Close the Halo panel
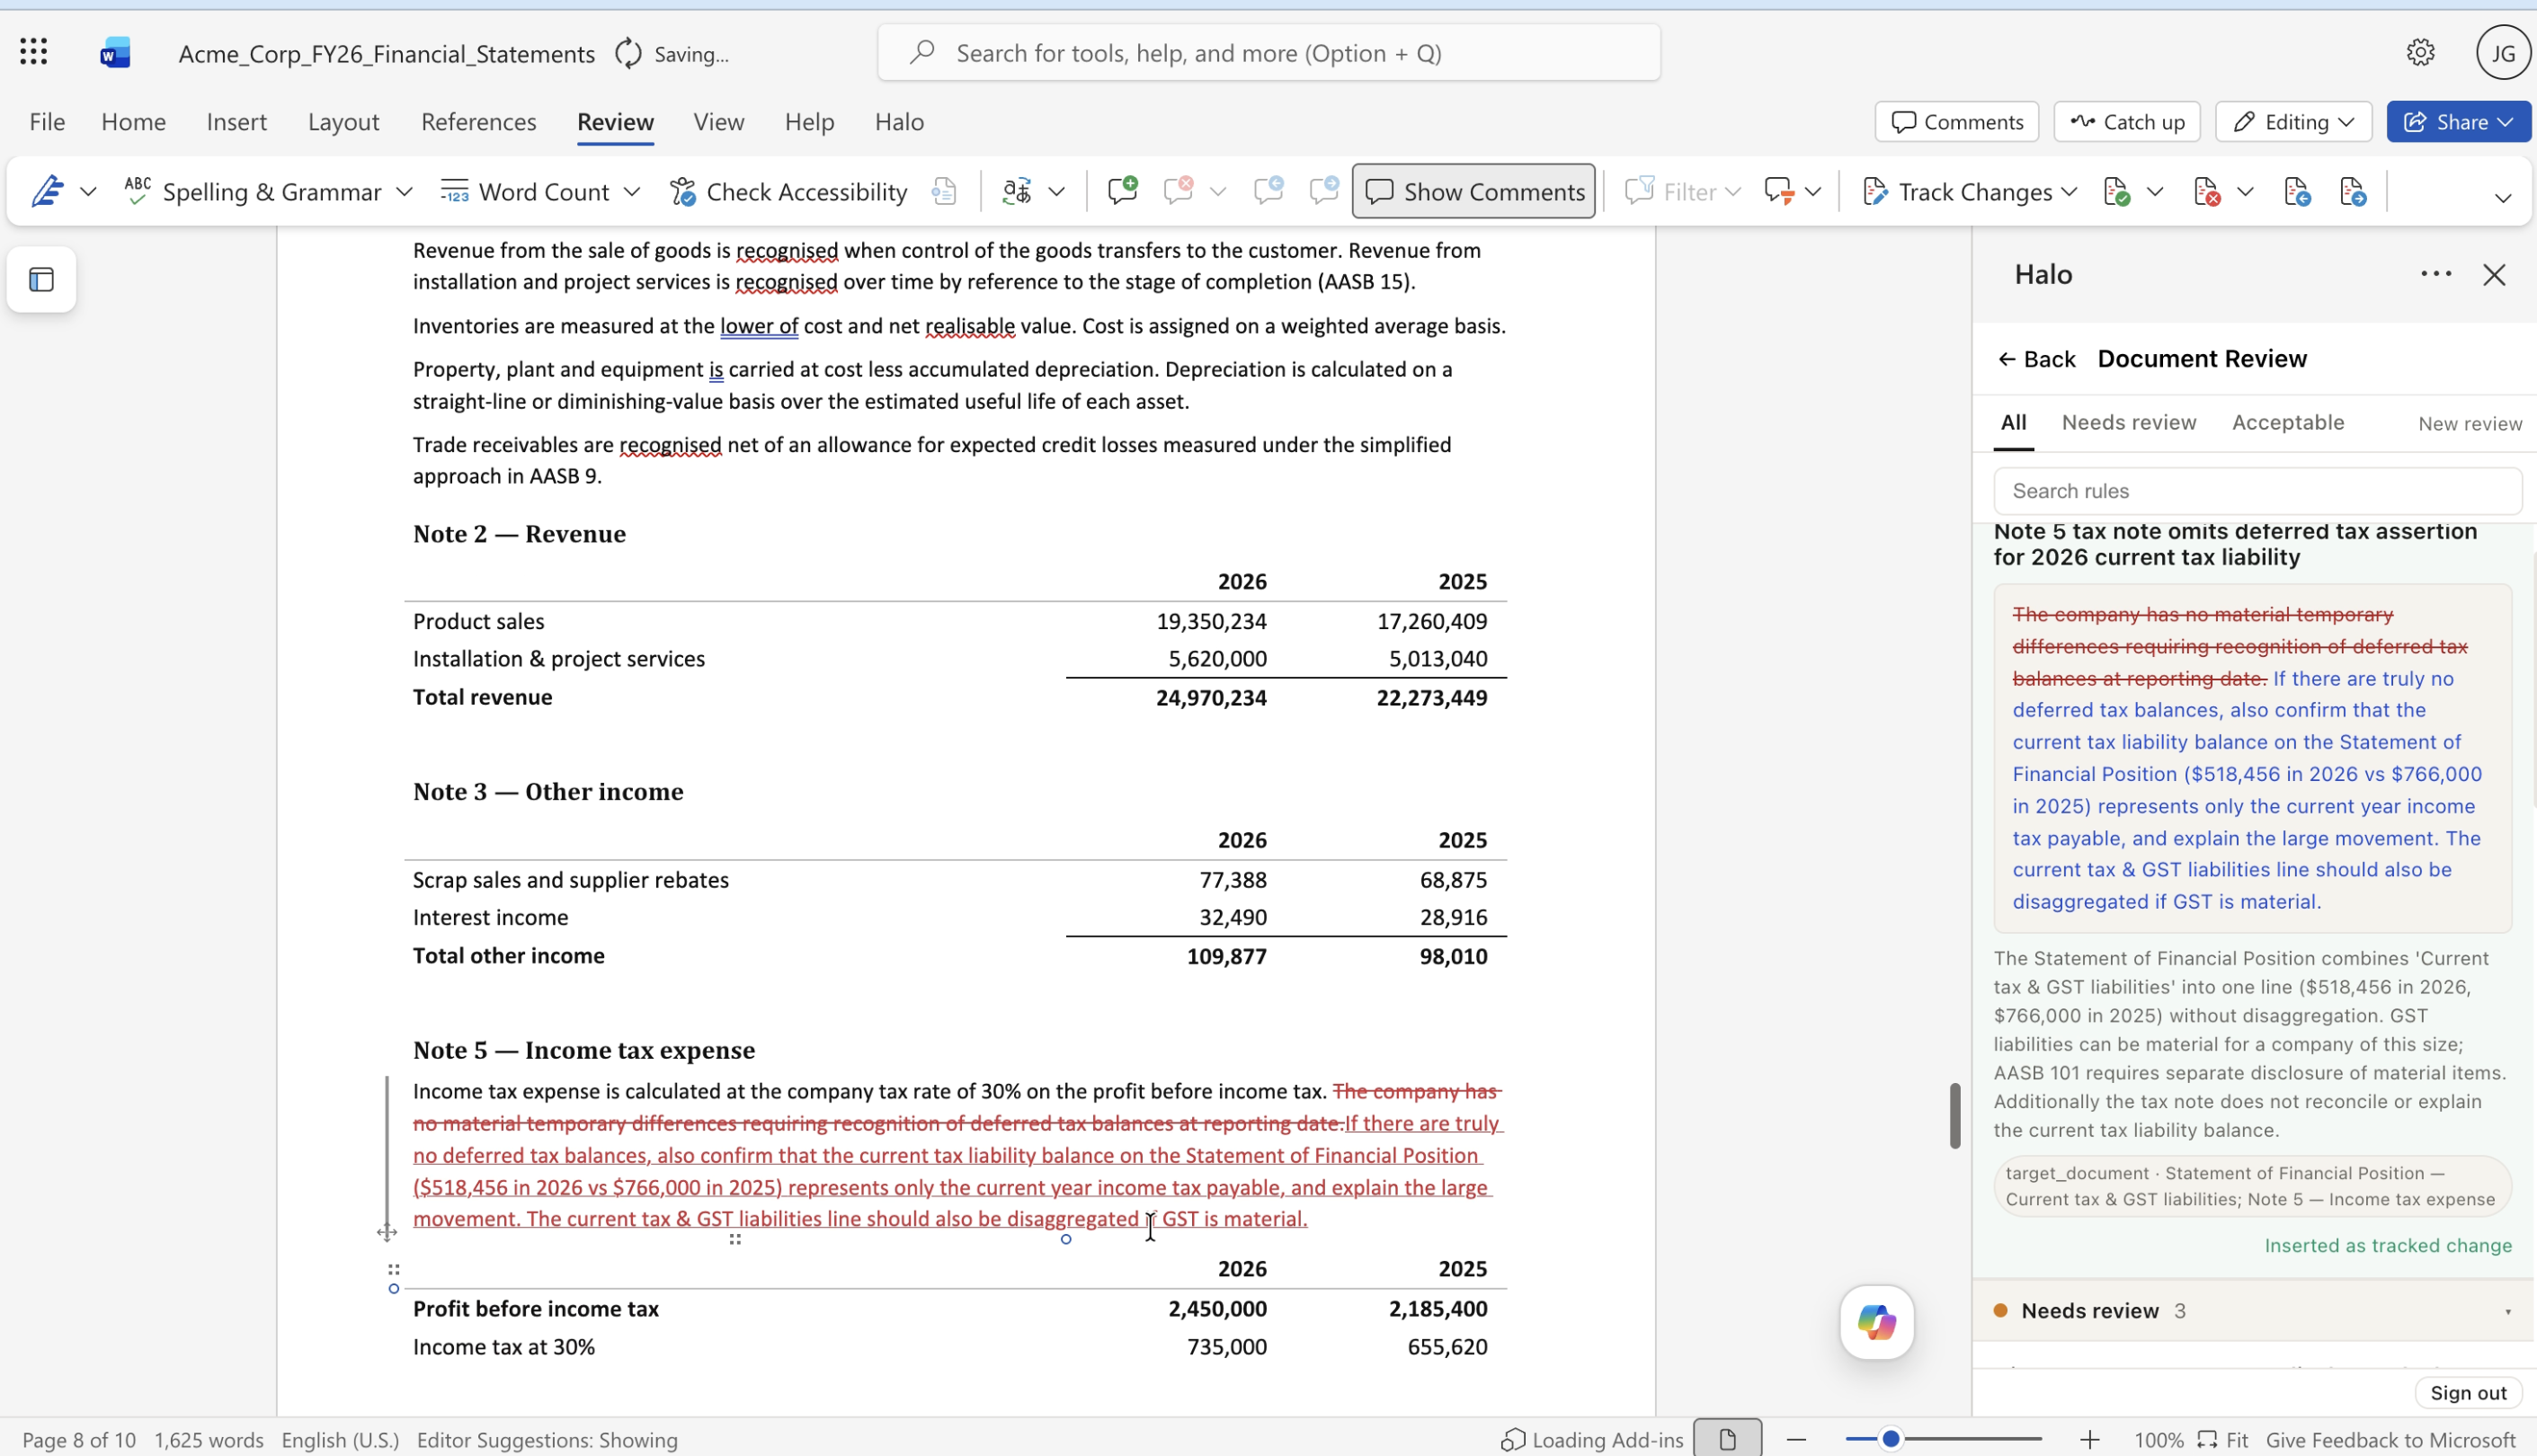 click(x=2494, y=275)
